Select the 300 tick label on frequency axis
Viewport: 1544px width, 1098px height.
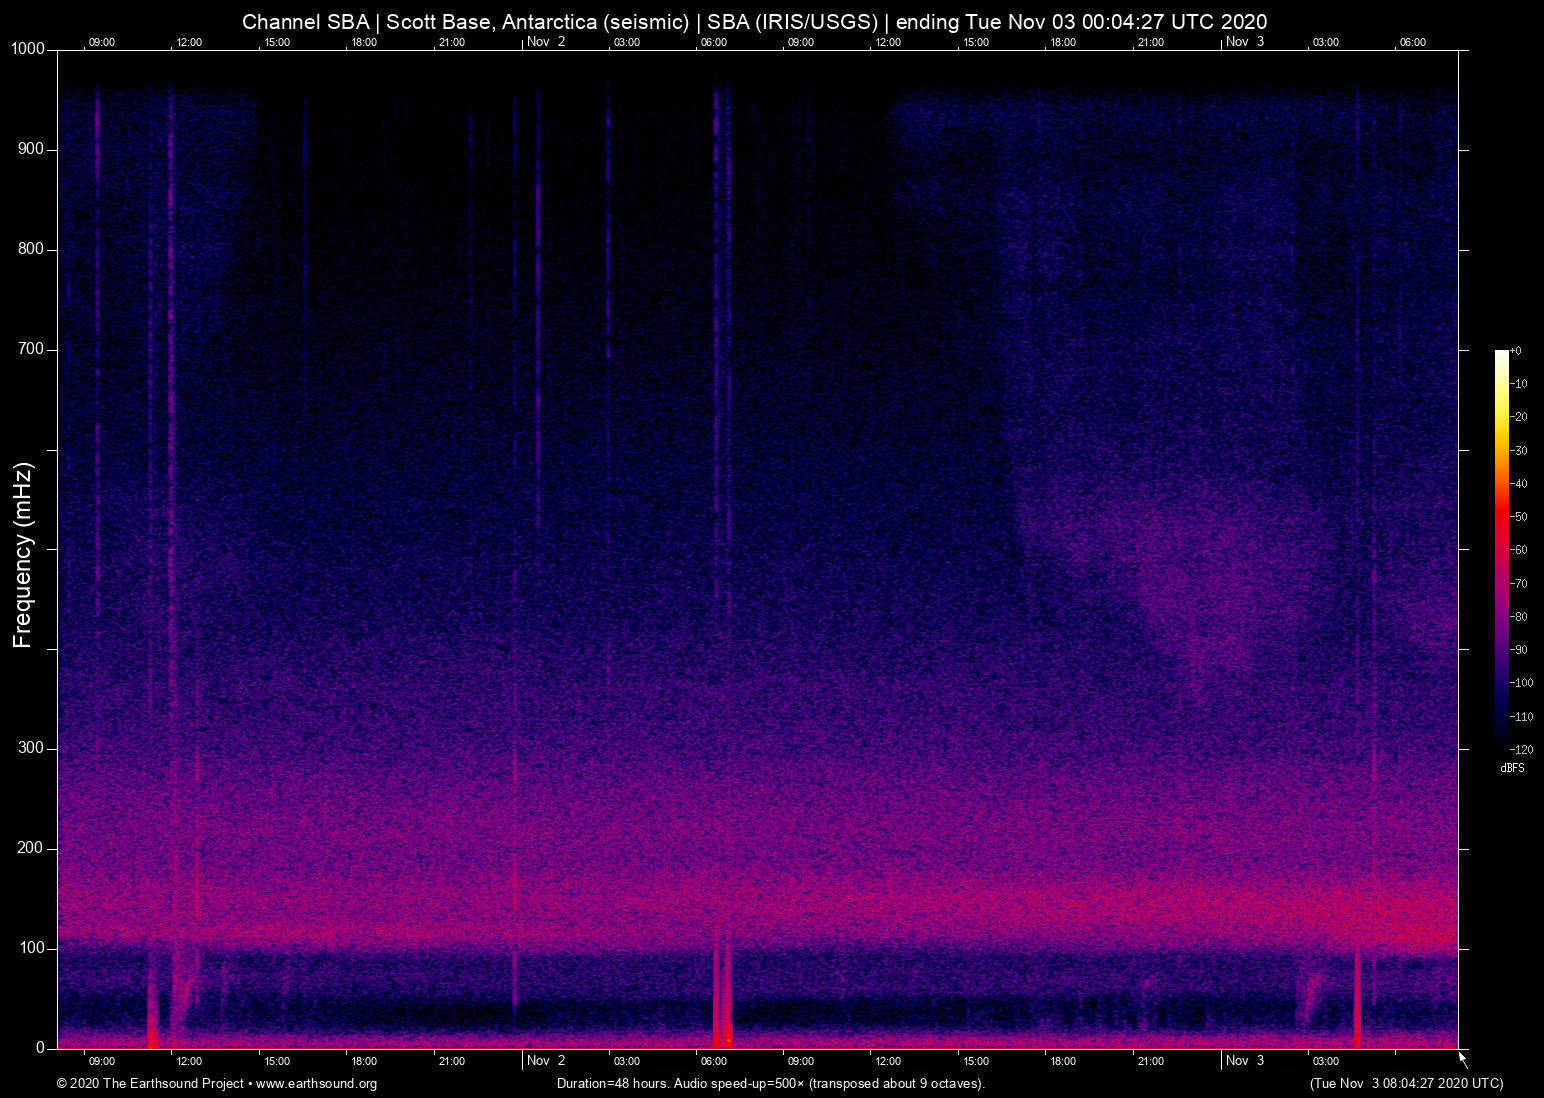tap(31, 748)
